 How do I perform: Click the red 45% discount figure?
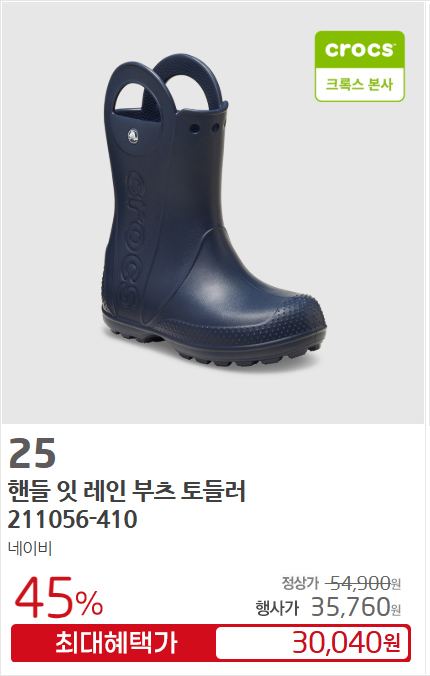59,597
